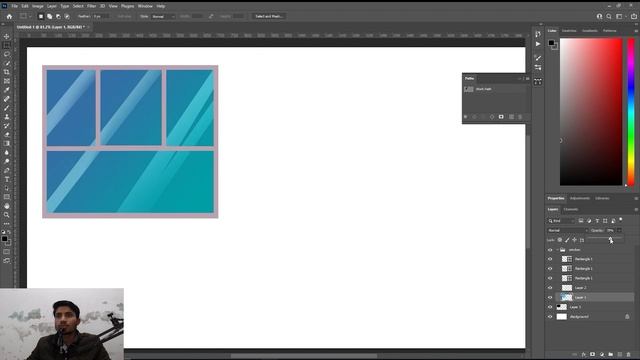Select the Clone Stamp tool
The width and height of the screenshot is (640, 360).
point(7,117)
